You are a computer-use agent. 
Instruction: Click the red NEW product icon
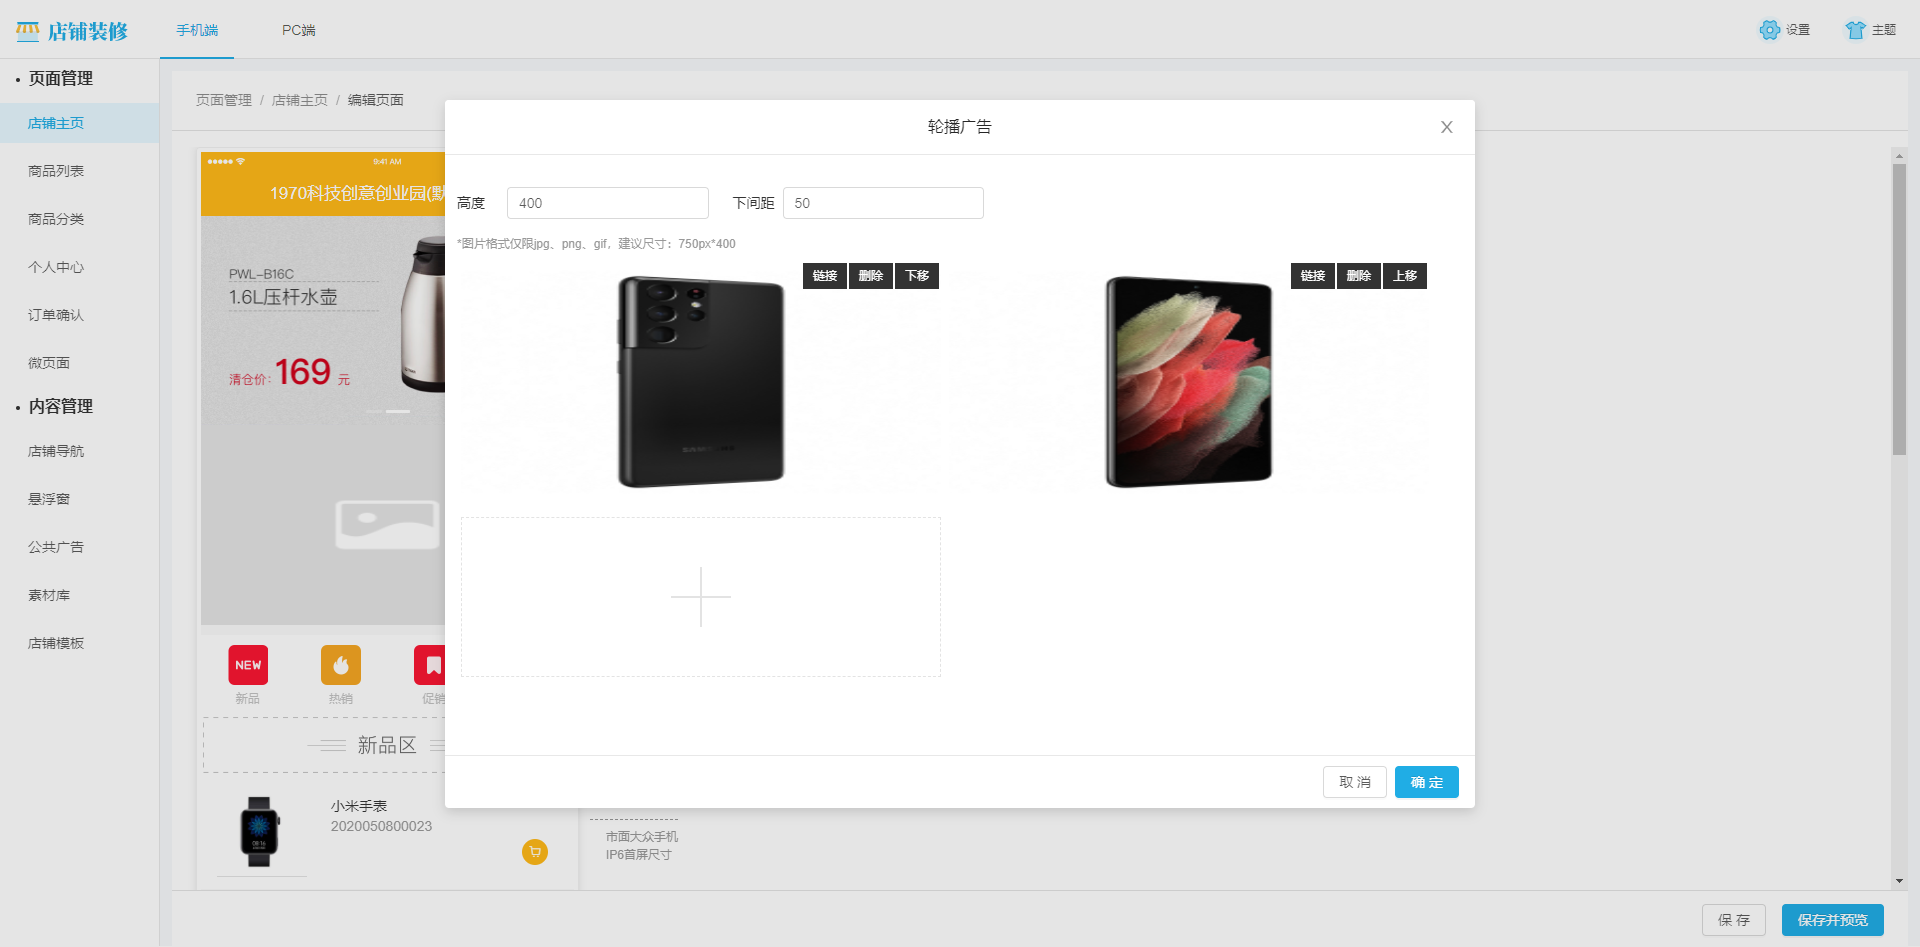click(x=248, y=665)
